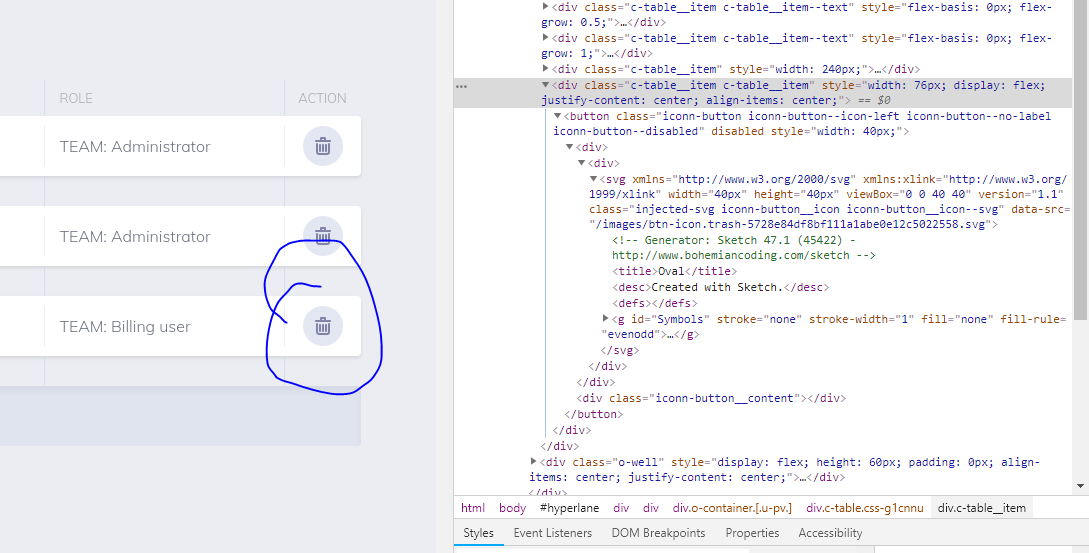Viewport: 1089px width, 553px height.
Task: Click the three-dots gutter icon beside the selected DOM node
Action: tap(461, 86)
